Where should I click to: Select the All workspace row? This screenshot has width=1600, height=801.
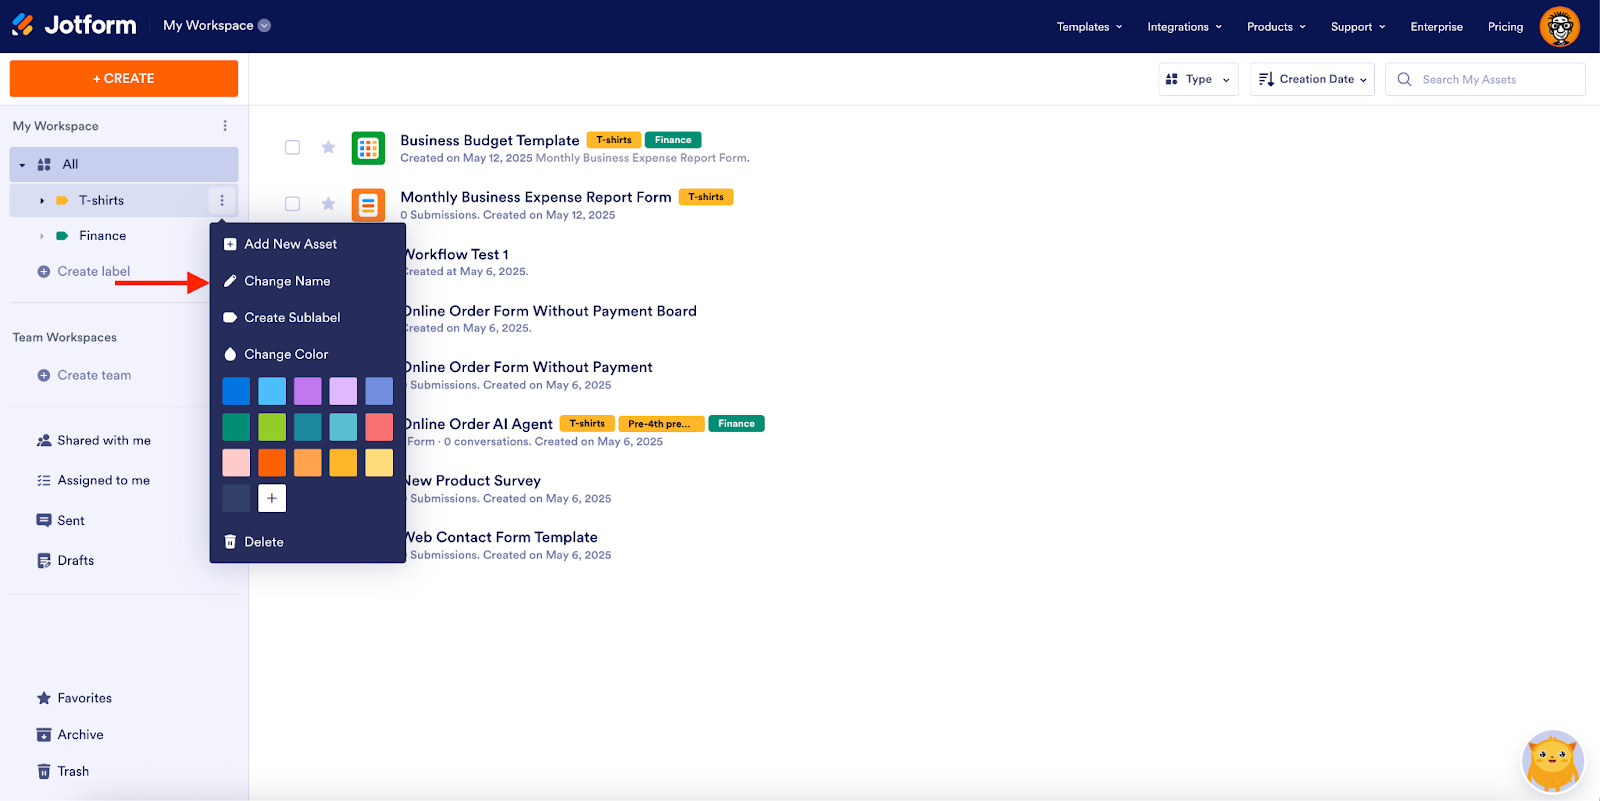tap(124, 165)
